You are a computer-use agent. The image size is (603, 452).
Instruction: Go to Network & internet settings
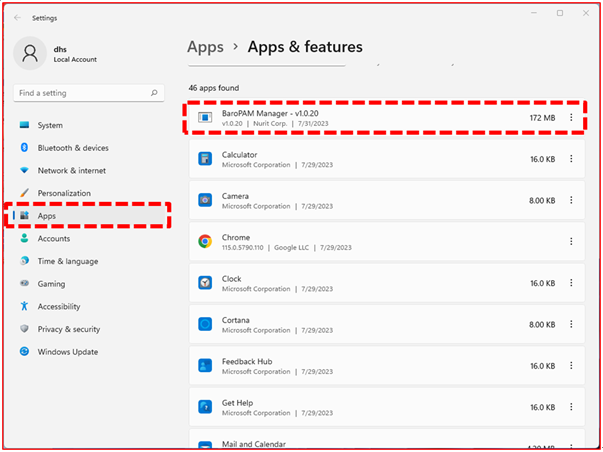tap(89, 170)
